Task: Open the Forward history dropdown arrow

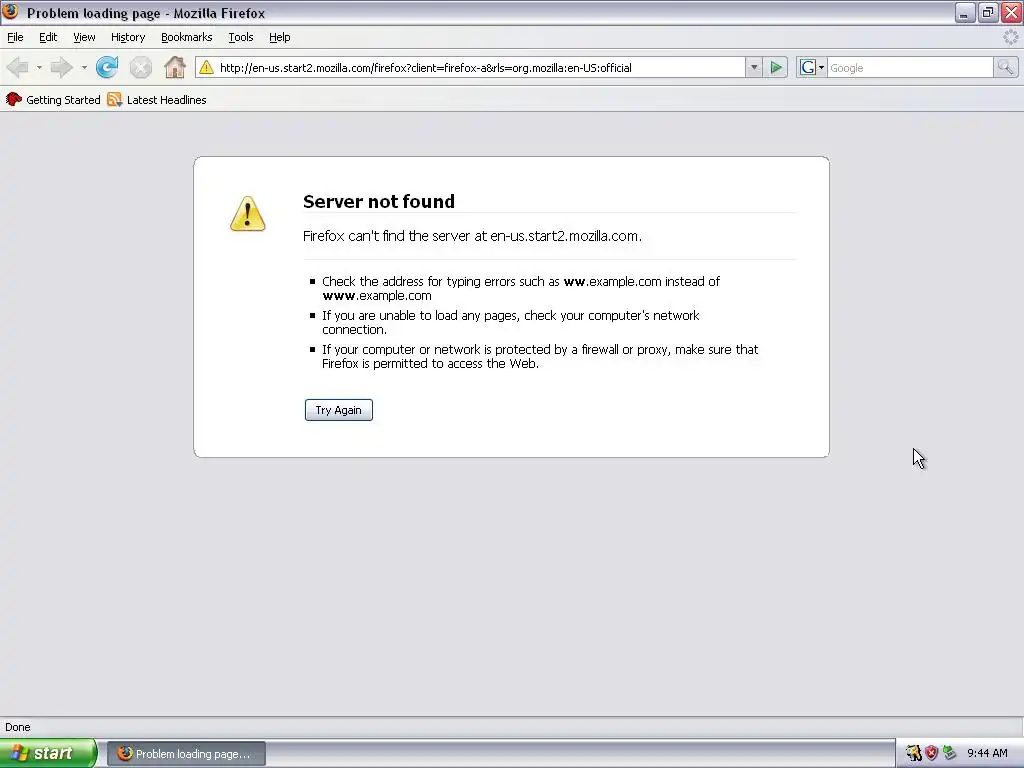Action: pyautogui.click(x=84, y=67)
